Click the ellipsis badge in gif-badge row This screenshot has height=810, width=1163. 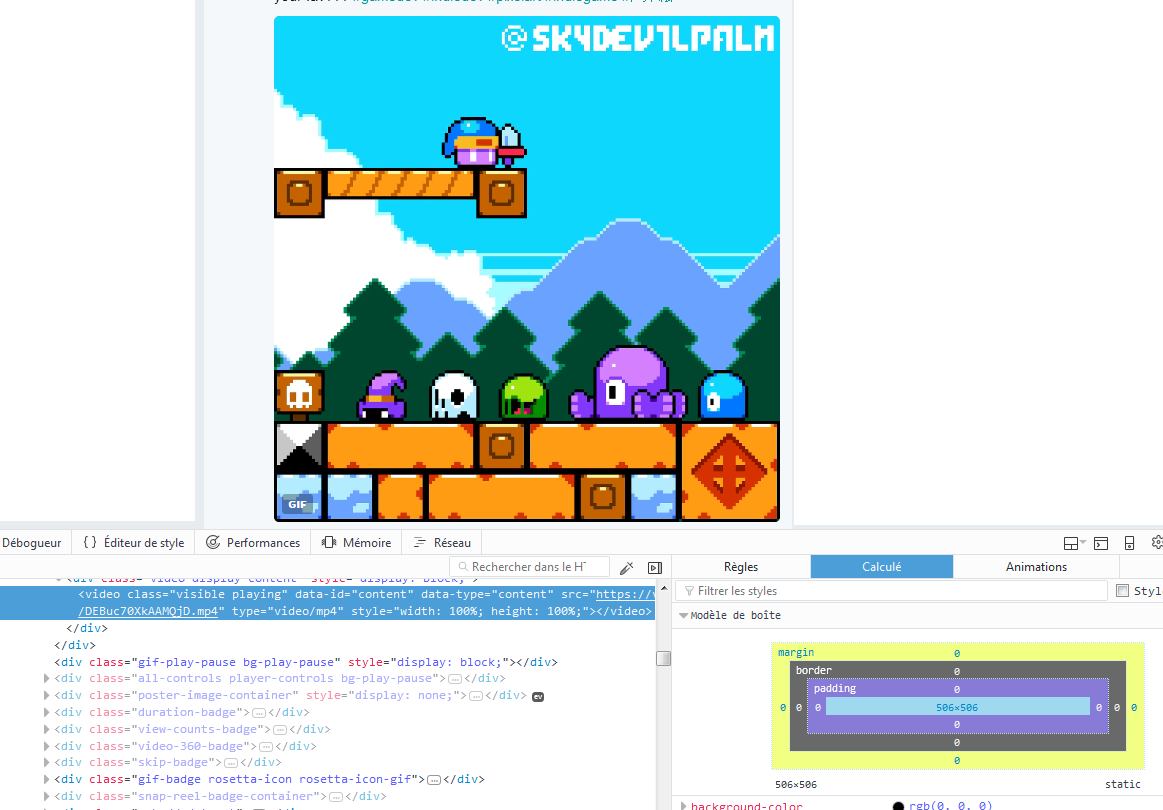coord(434,780)
